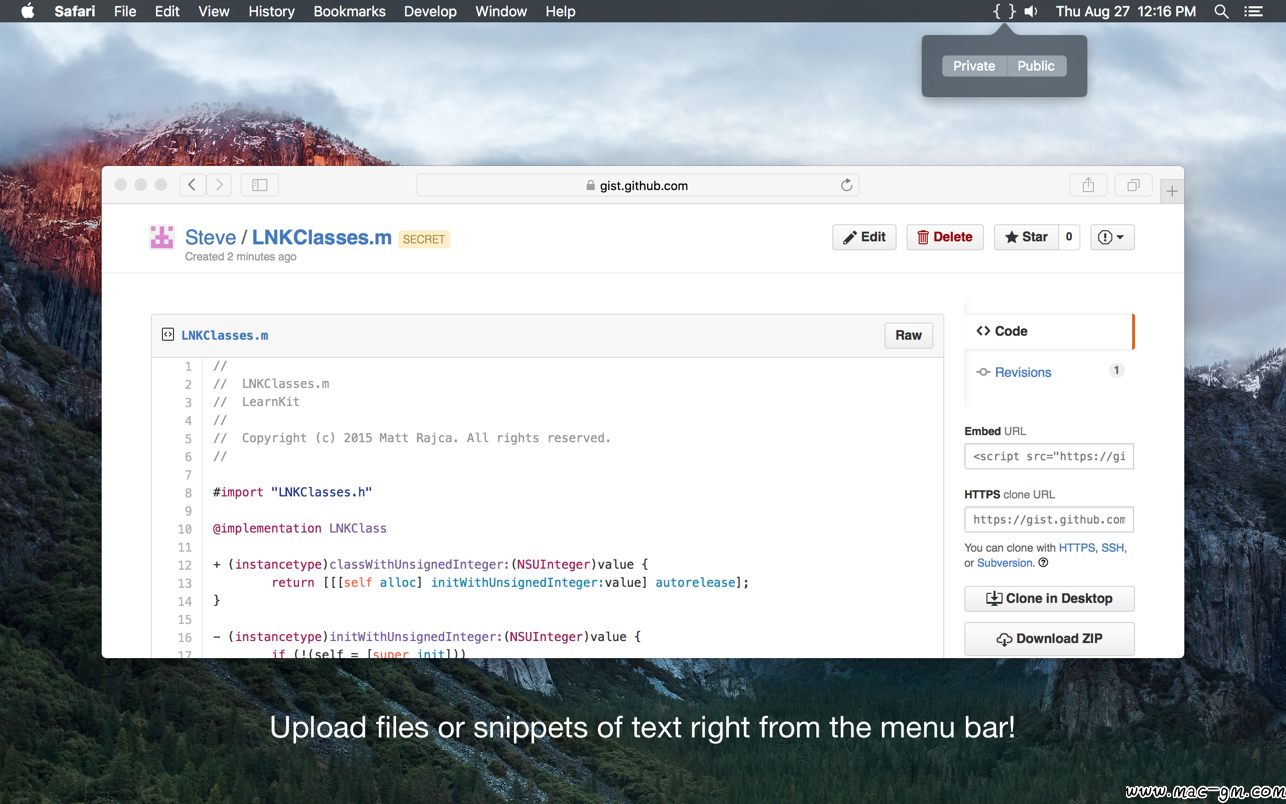
Task: Click the Revisions count badge 1
Action: 1116,371
